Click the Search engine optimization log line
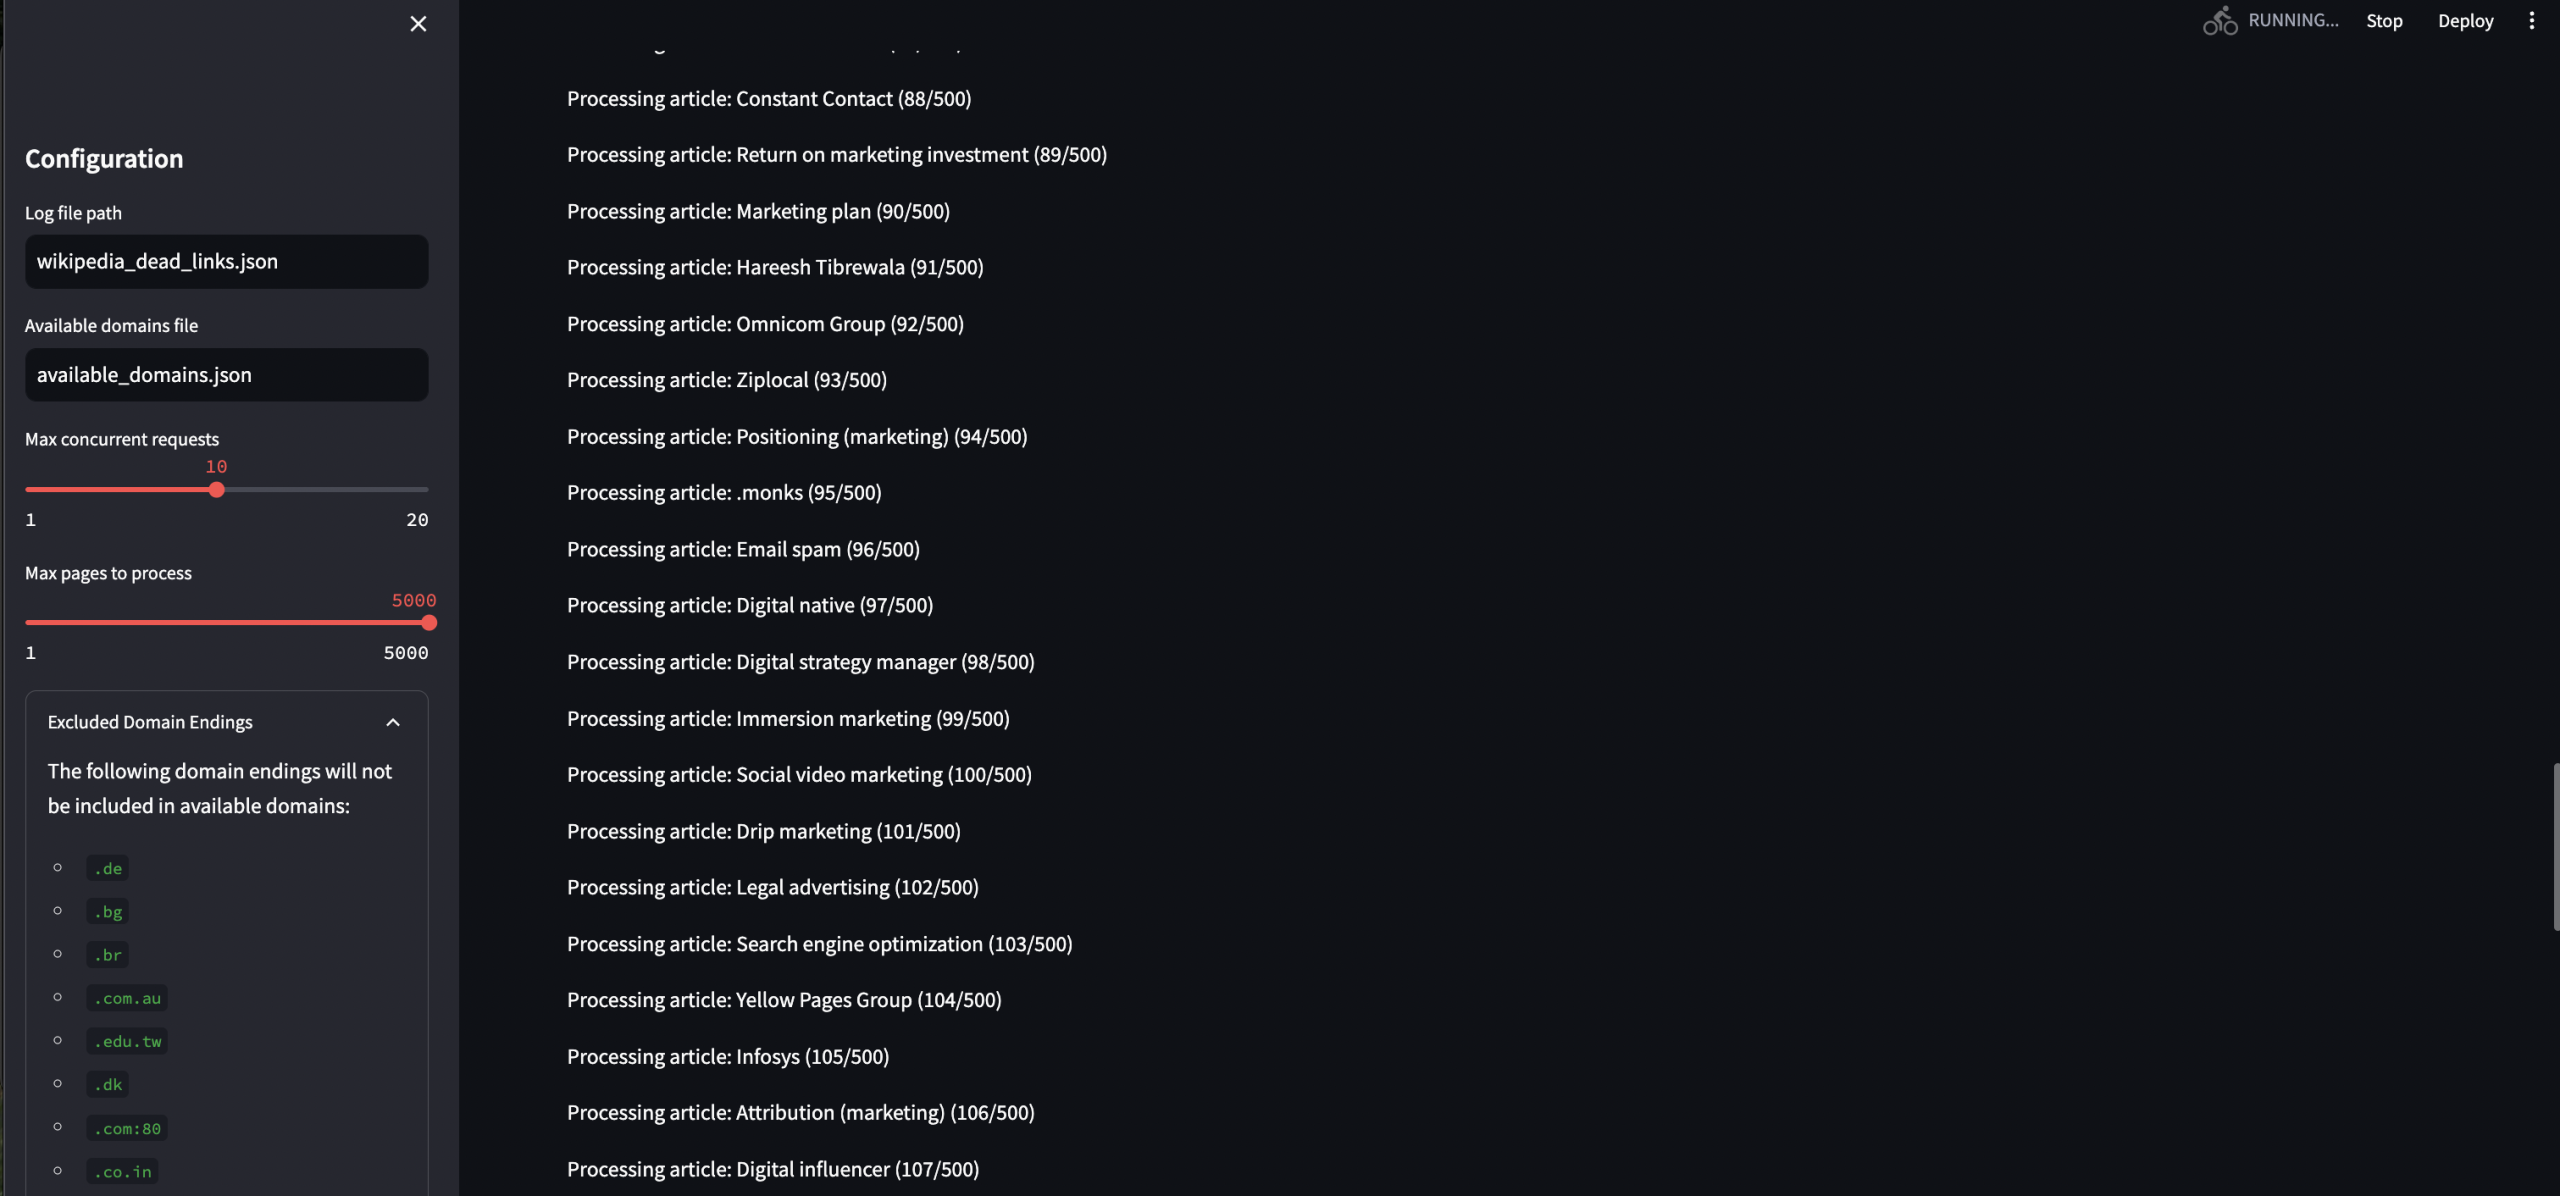 point(819,944)
